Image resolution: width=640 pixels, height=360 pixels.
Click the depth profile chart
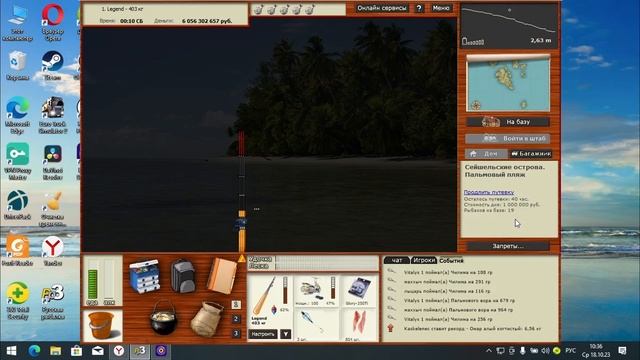(509, 26)
